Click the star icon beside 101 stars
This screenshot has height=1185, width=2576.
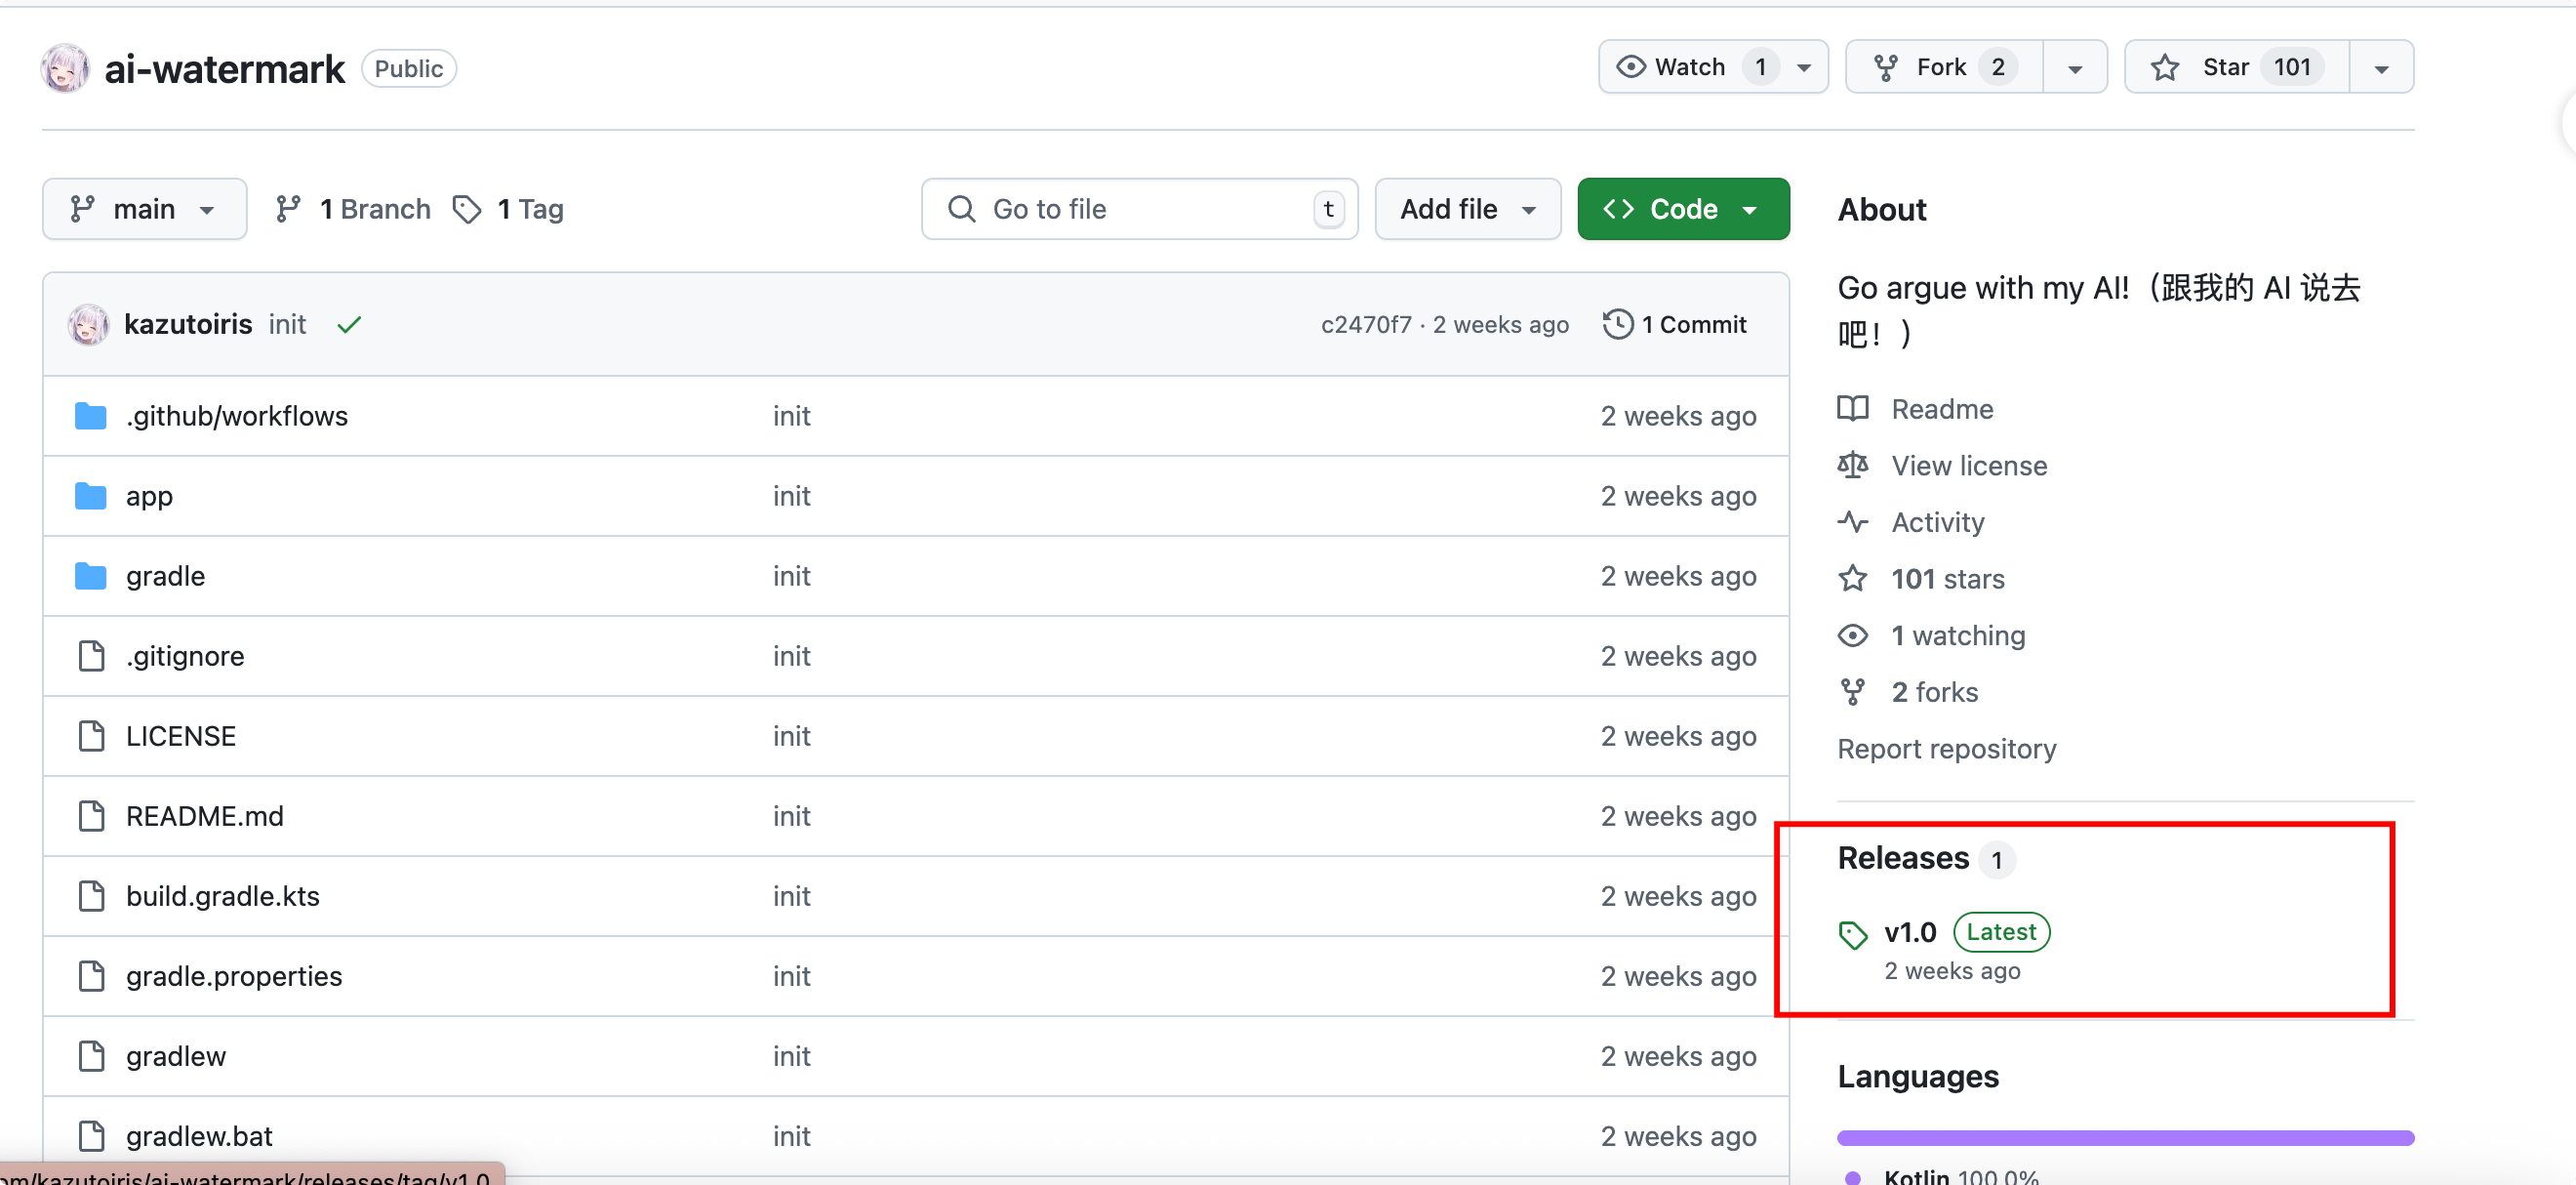pos(1852,578)
